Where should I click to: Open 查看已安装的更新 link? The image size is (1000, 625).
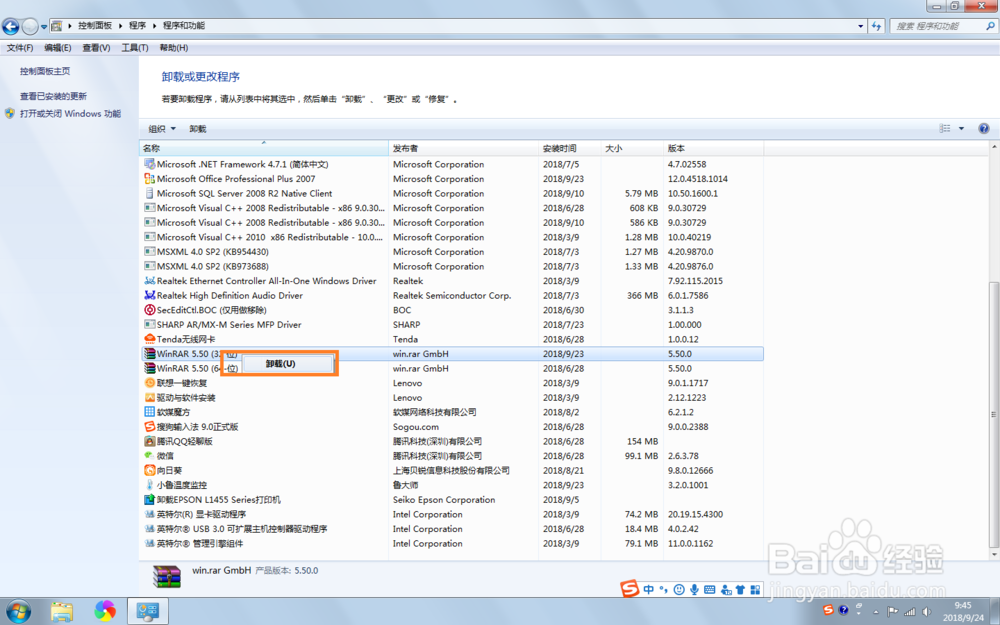(x=53, y=96)
